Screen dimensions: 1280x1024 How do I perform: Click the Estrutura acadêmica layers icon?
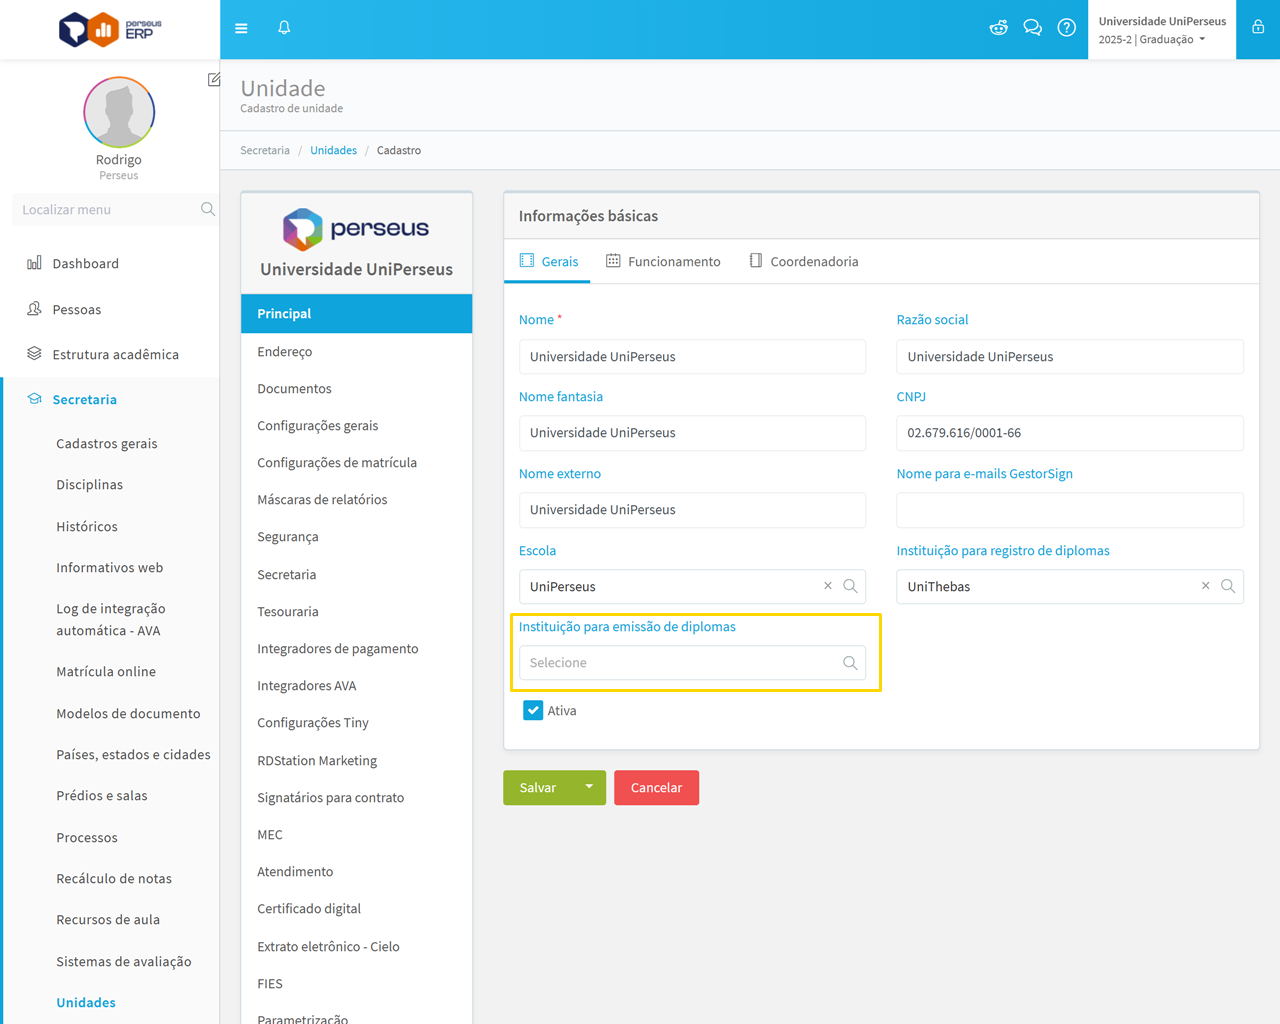point(34,354)
